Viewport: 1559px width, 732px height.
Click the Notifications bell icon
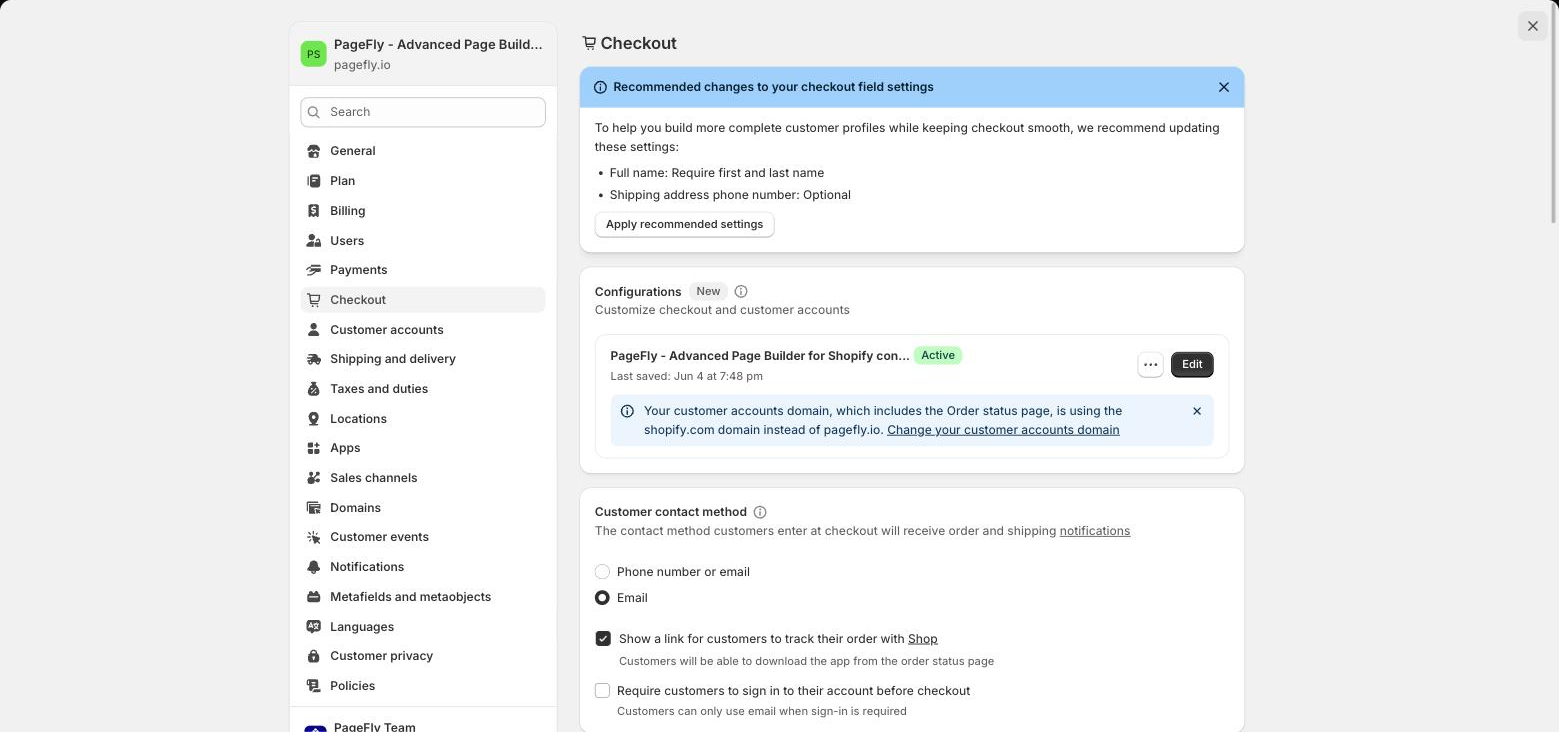point(314,567)
